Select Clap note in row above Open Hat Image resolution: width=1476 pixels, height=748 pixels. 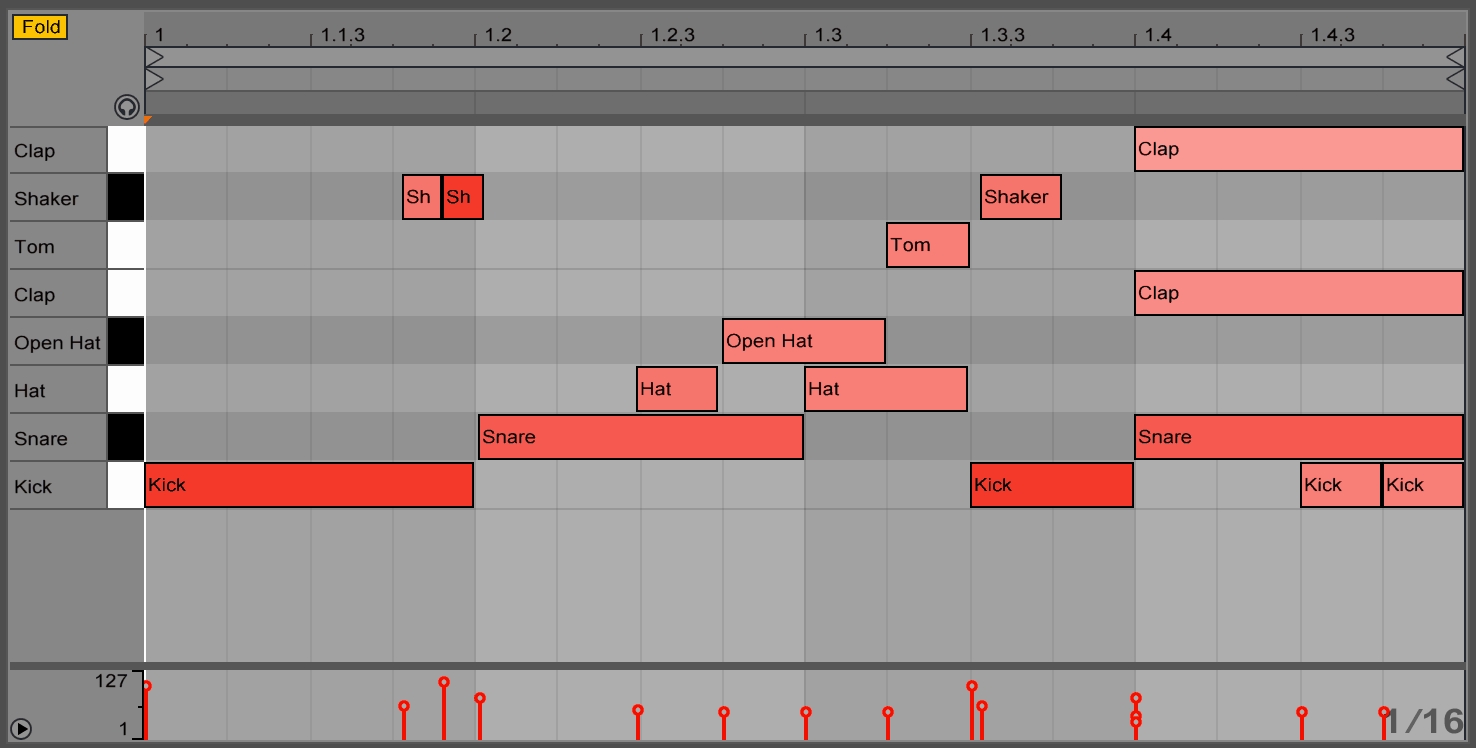tap(1299, 293)
